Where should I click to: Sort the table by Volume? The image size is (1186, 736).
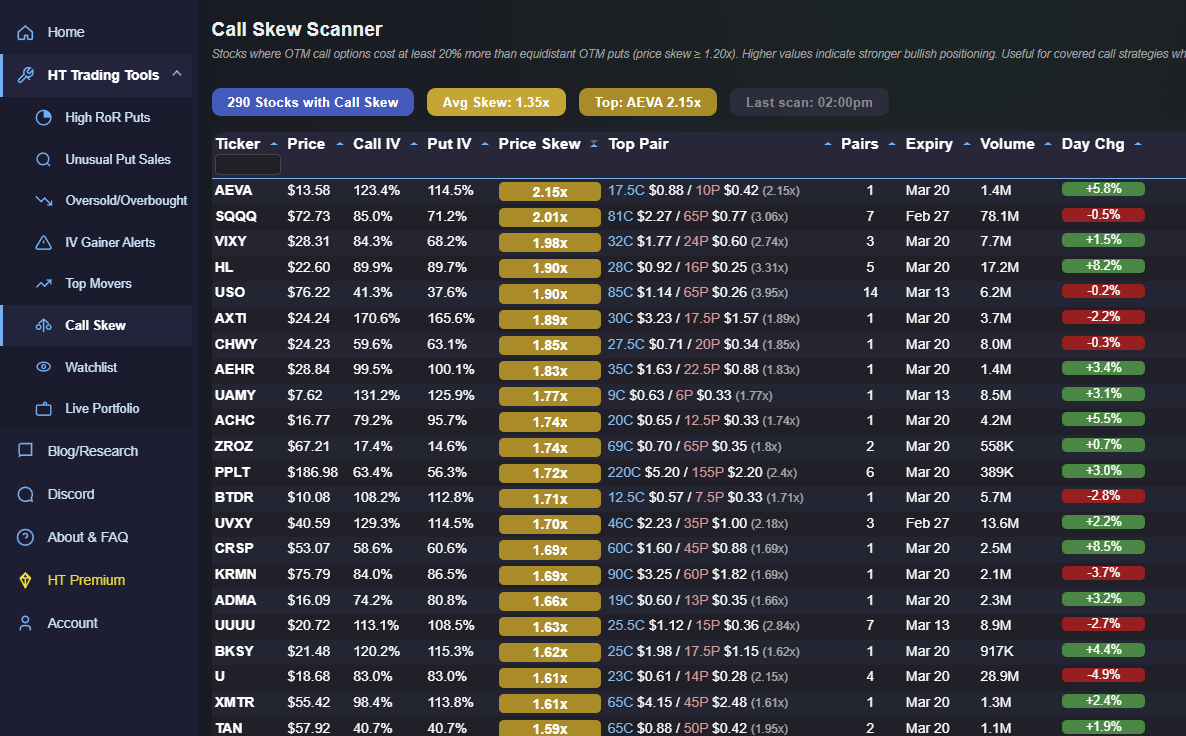pos(1006,143)
